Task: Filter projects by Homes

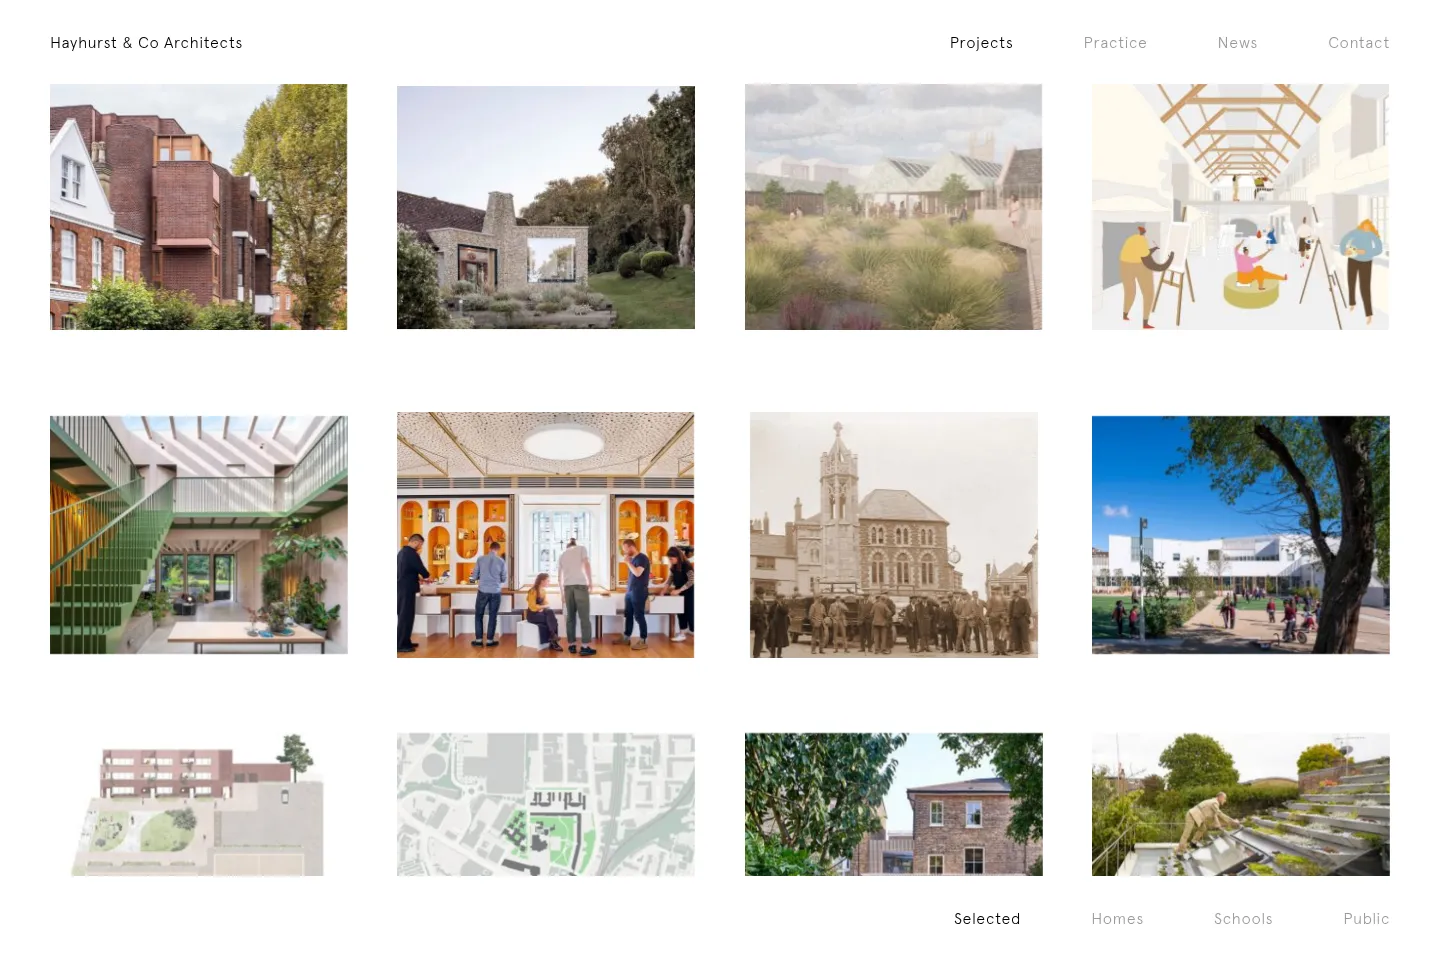Action: click(x=1117, y=919)
